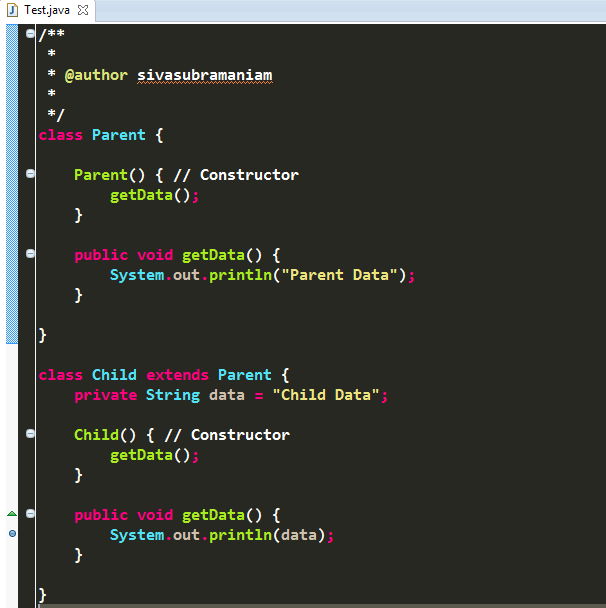Click the blue breakpoint marker in gutter
This screenshot has width=606, height=608.
12,534
